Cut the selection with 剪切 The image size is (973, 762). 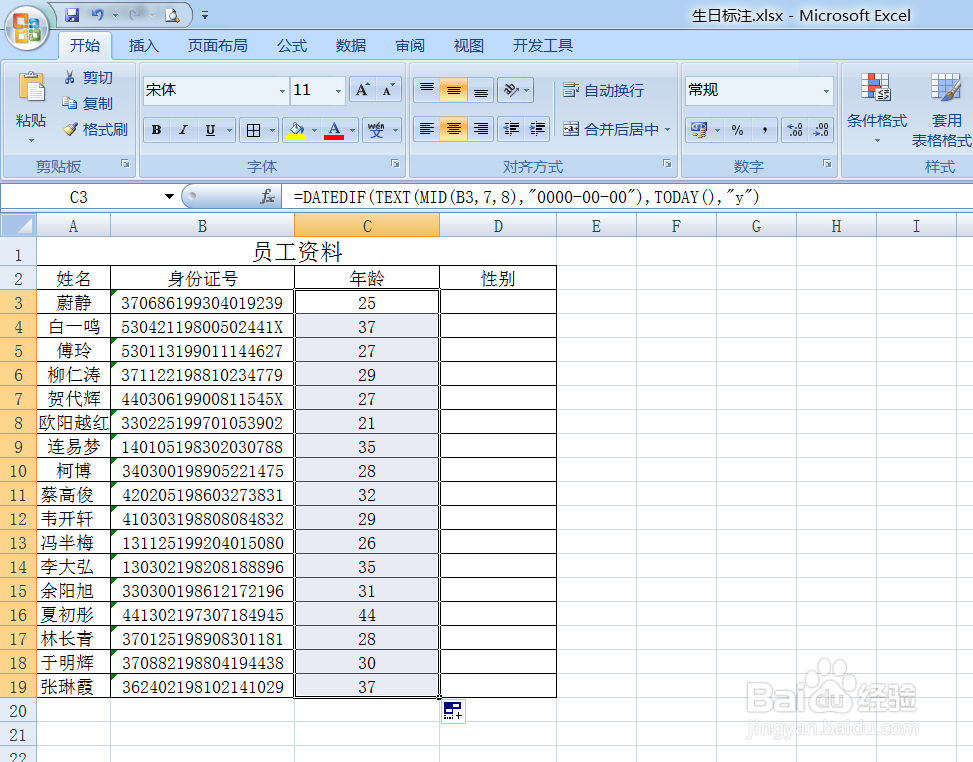(88, 78)
